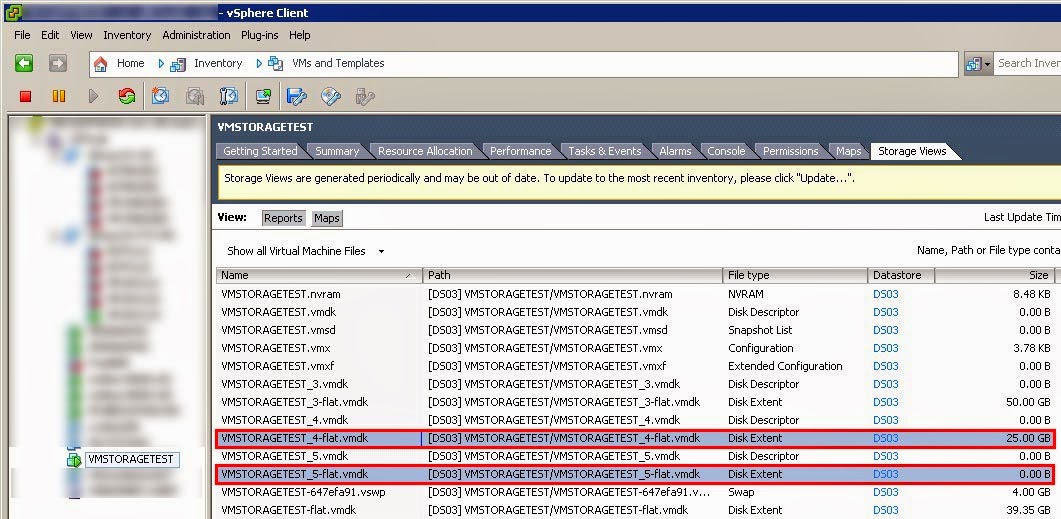This screenshot has width=1061, height=519.
Task: Click the Inventory breadcrumb icon
Action: (178, 64)
